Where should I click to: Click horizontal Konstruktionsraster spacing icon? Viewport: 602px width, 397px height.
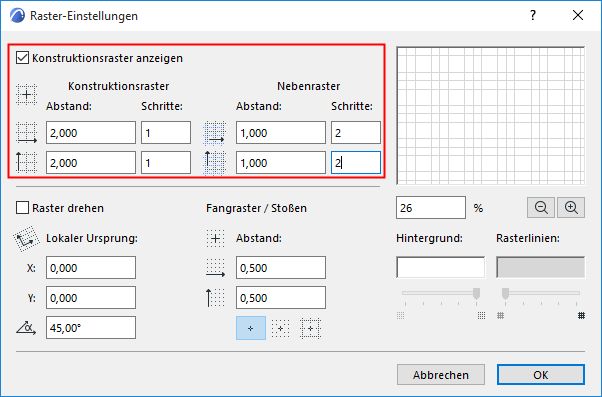(x=26, y=133)
